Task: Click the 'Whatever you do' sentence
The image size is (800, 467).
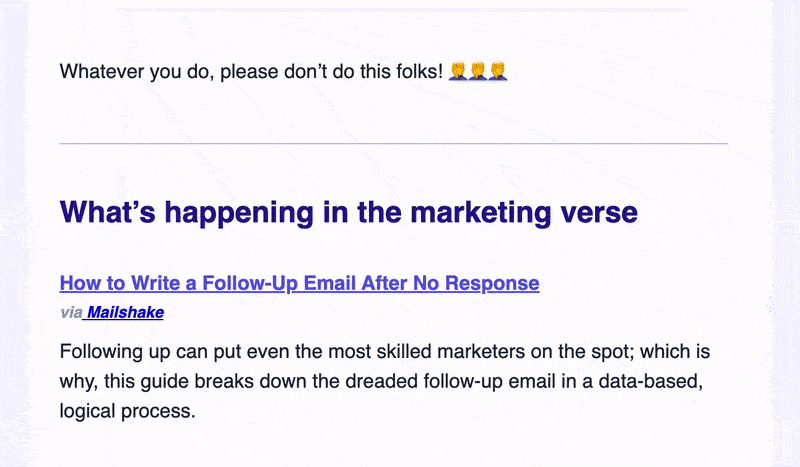Action: (251, 71)
